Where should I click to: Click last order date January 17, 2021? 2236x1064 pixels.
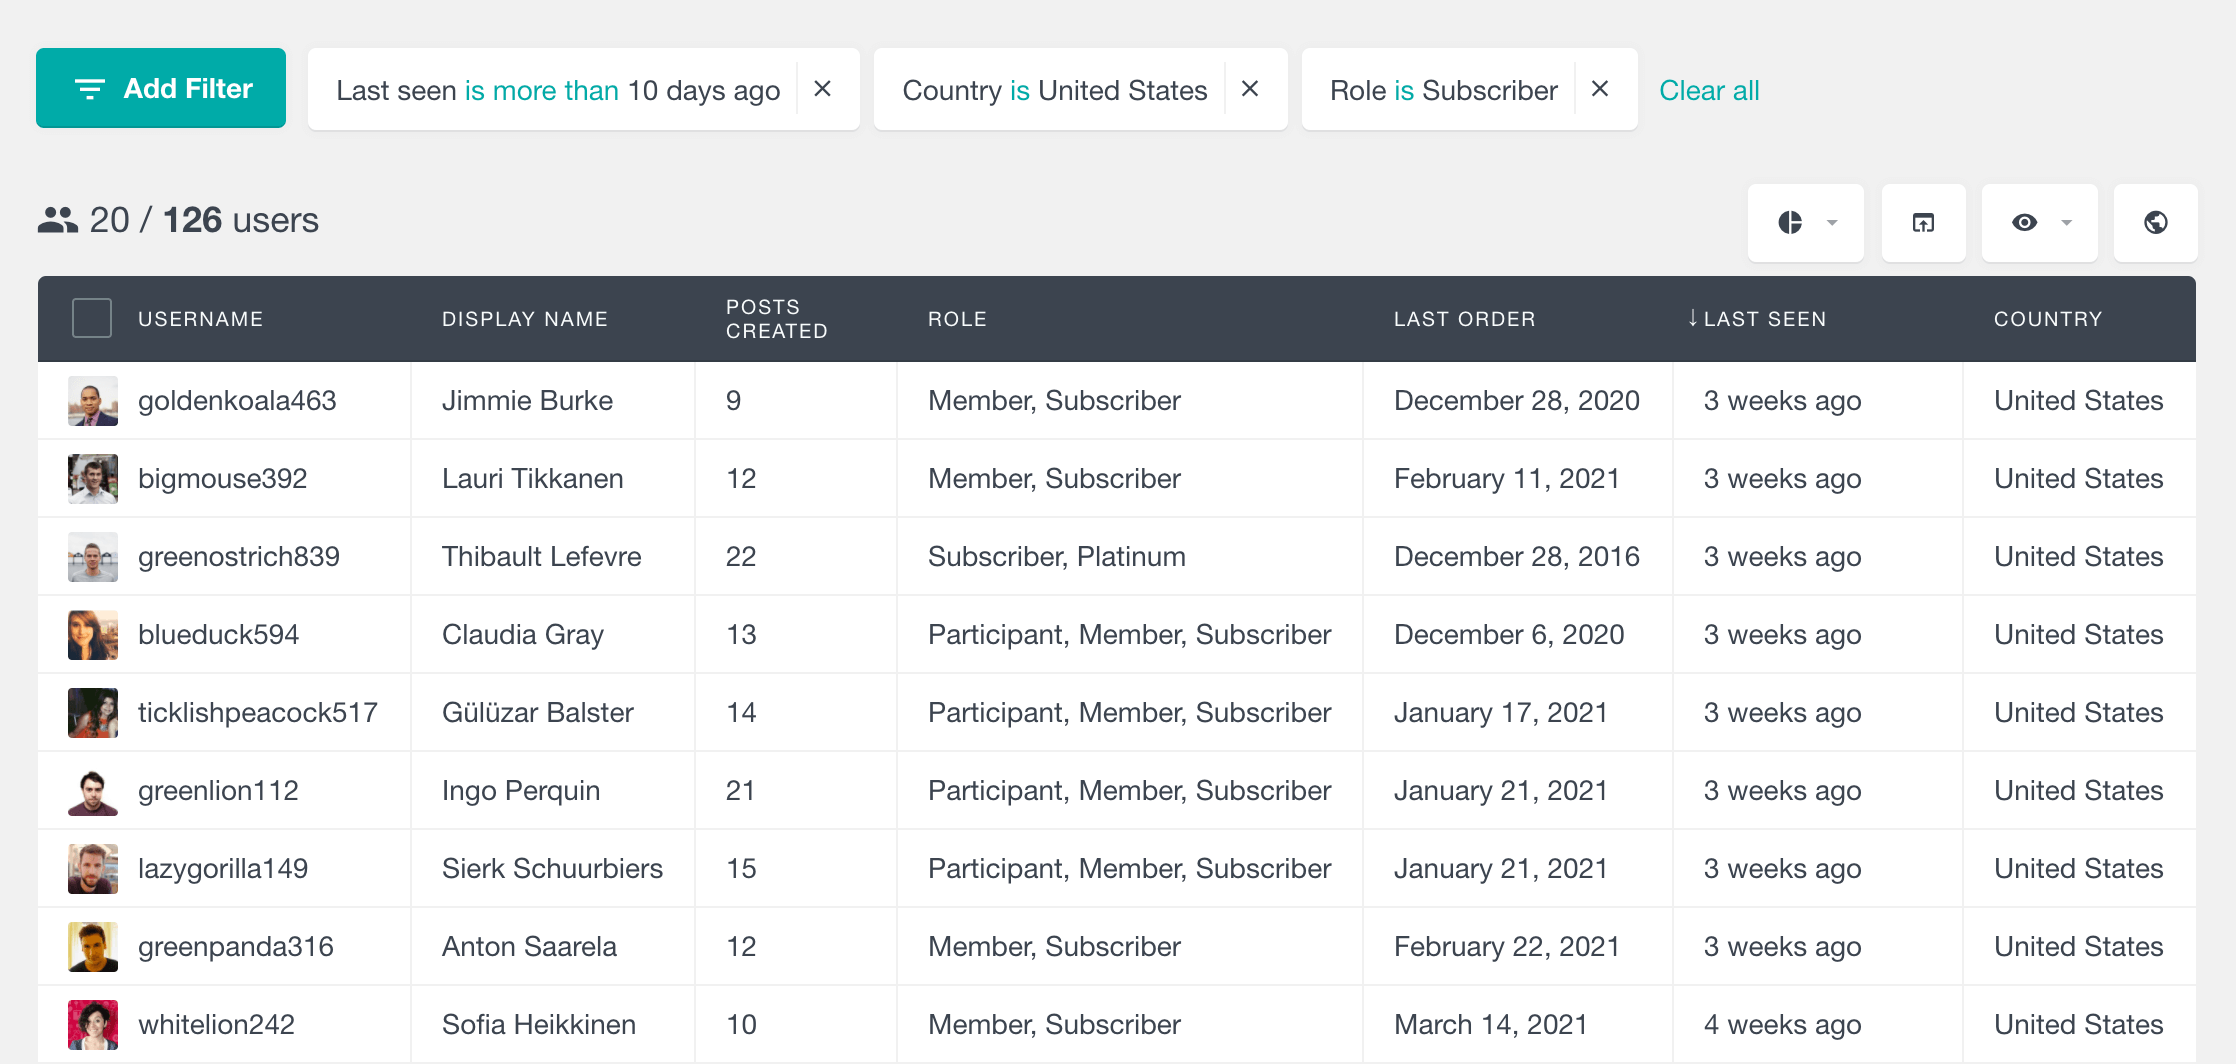pos(1501,713)
